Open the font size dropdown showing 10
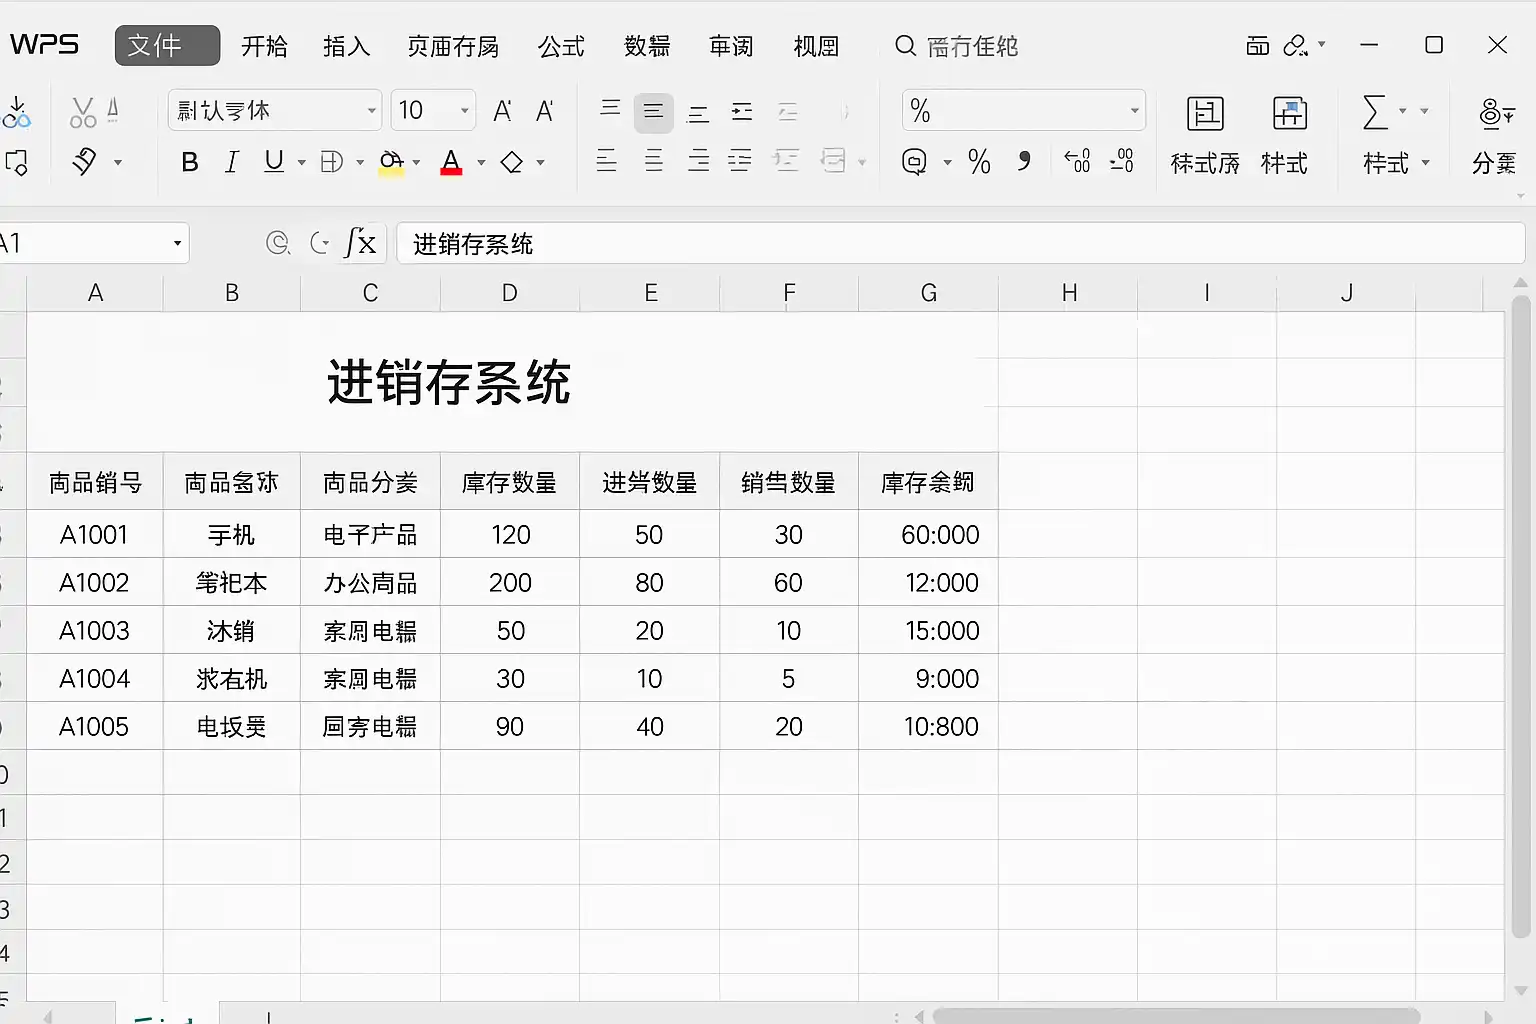Screen dimensions: 1536x1024 (465, 111)
